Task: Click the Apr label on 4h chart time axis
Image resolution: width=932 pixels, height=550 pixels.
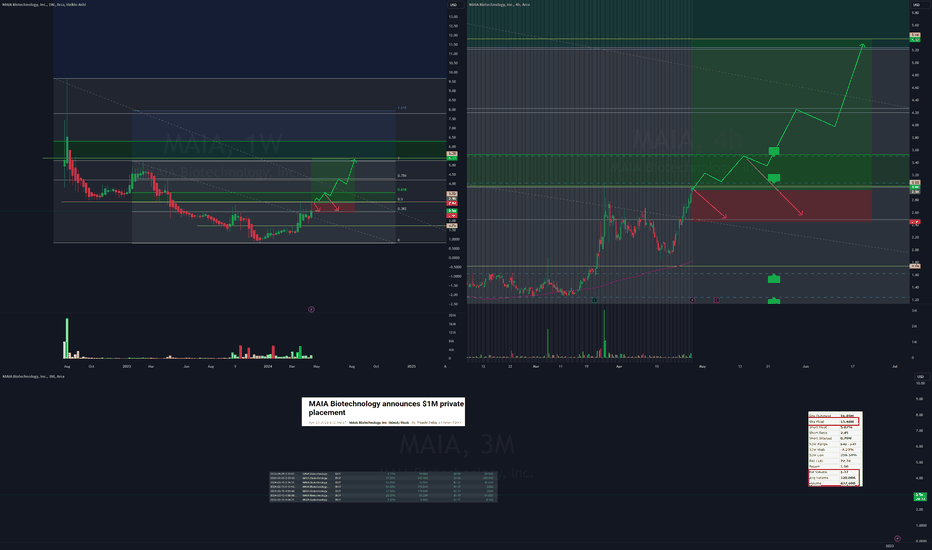Action: (619, 366)
